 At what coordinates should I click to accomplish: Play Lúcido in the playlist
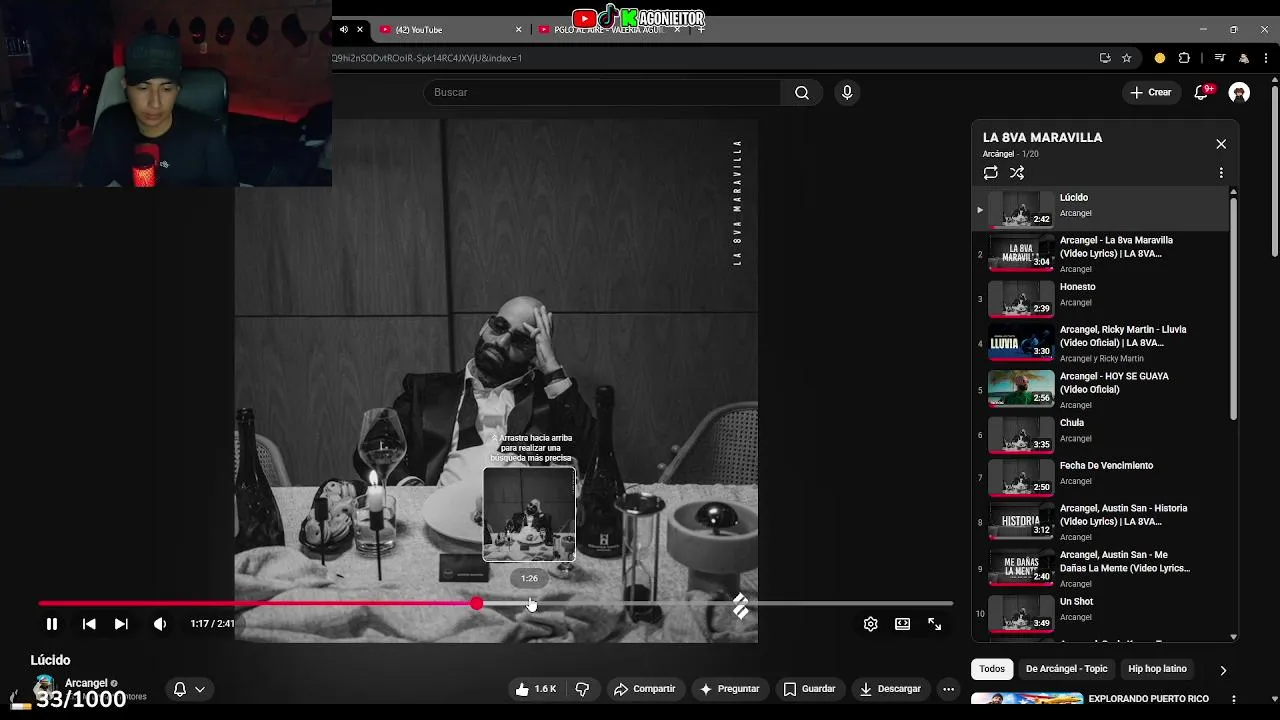tap(1099, 209)
